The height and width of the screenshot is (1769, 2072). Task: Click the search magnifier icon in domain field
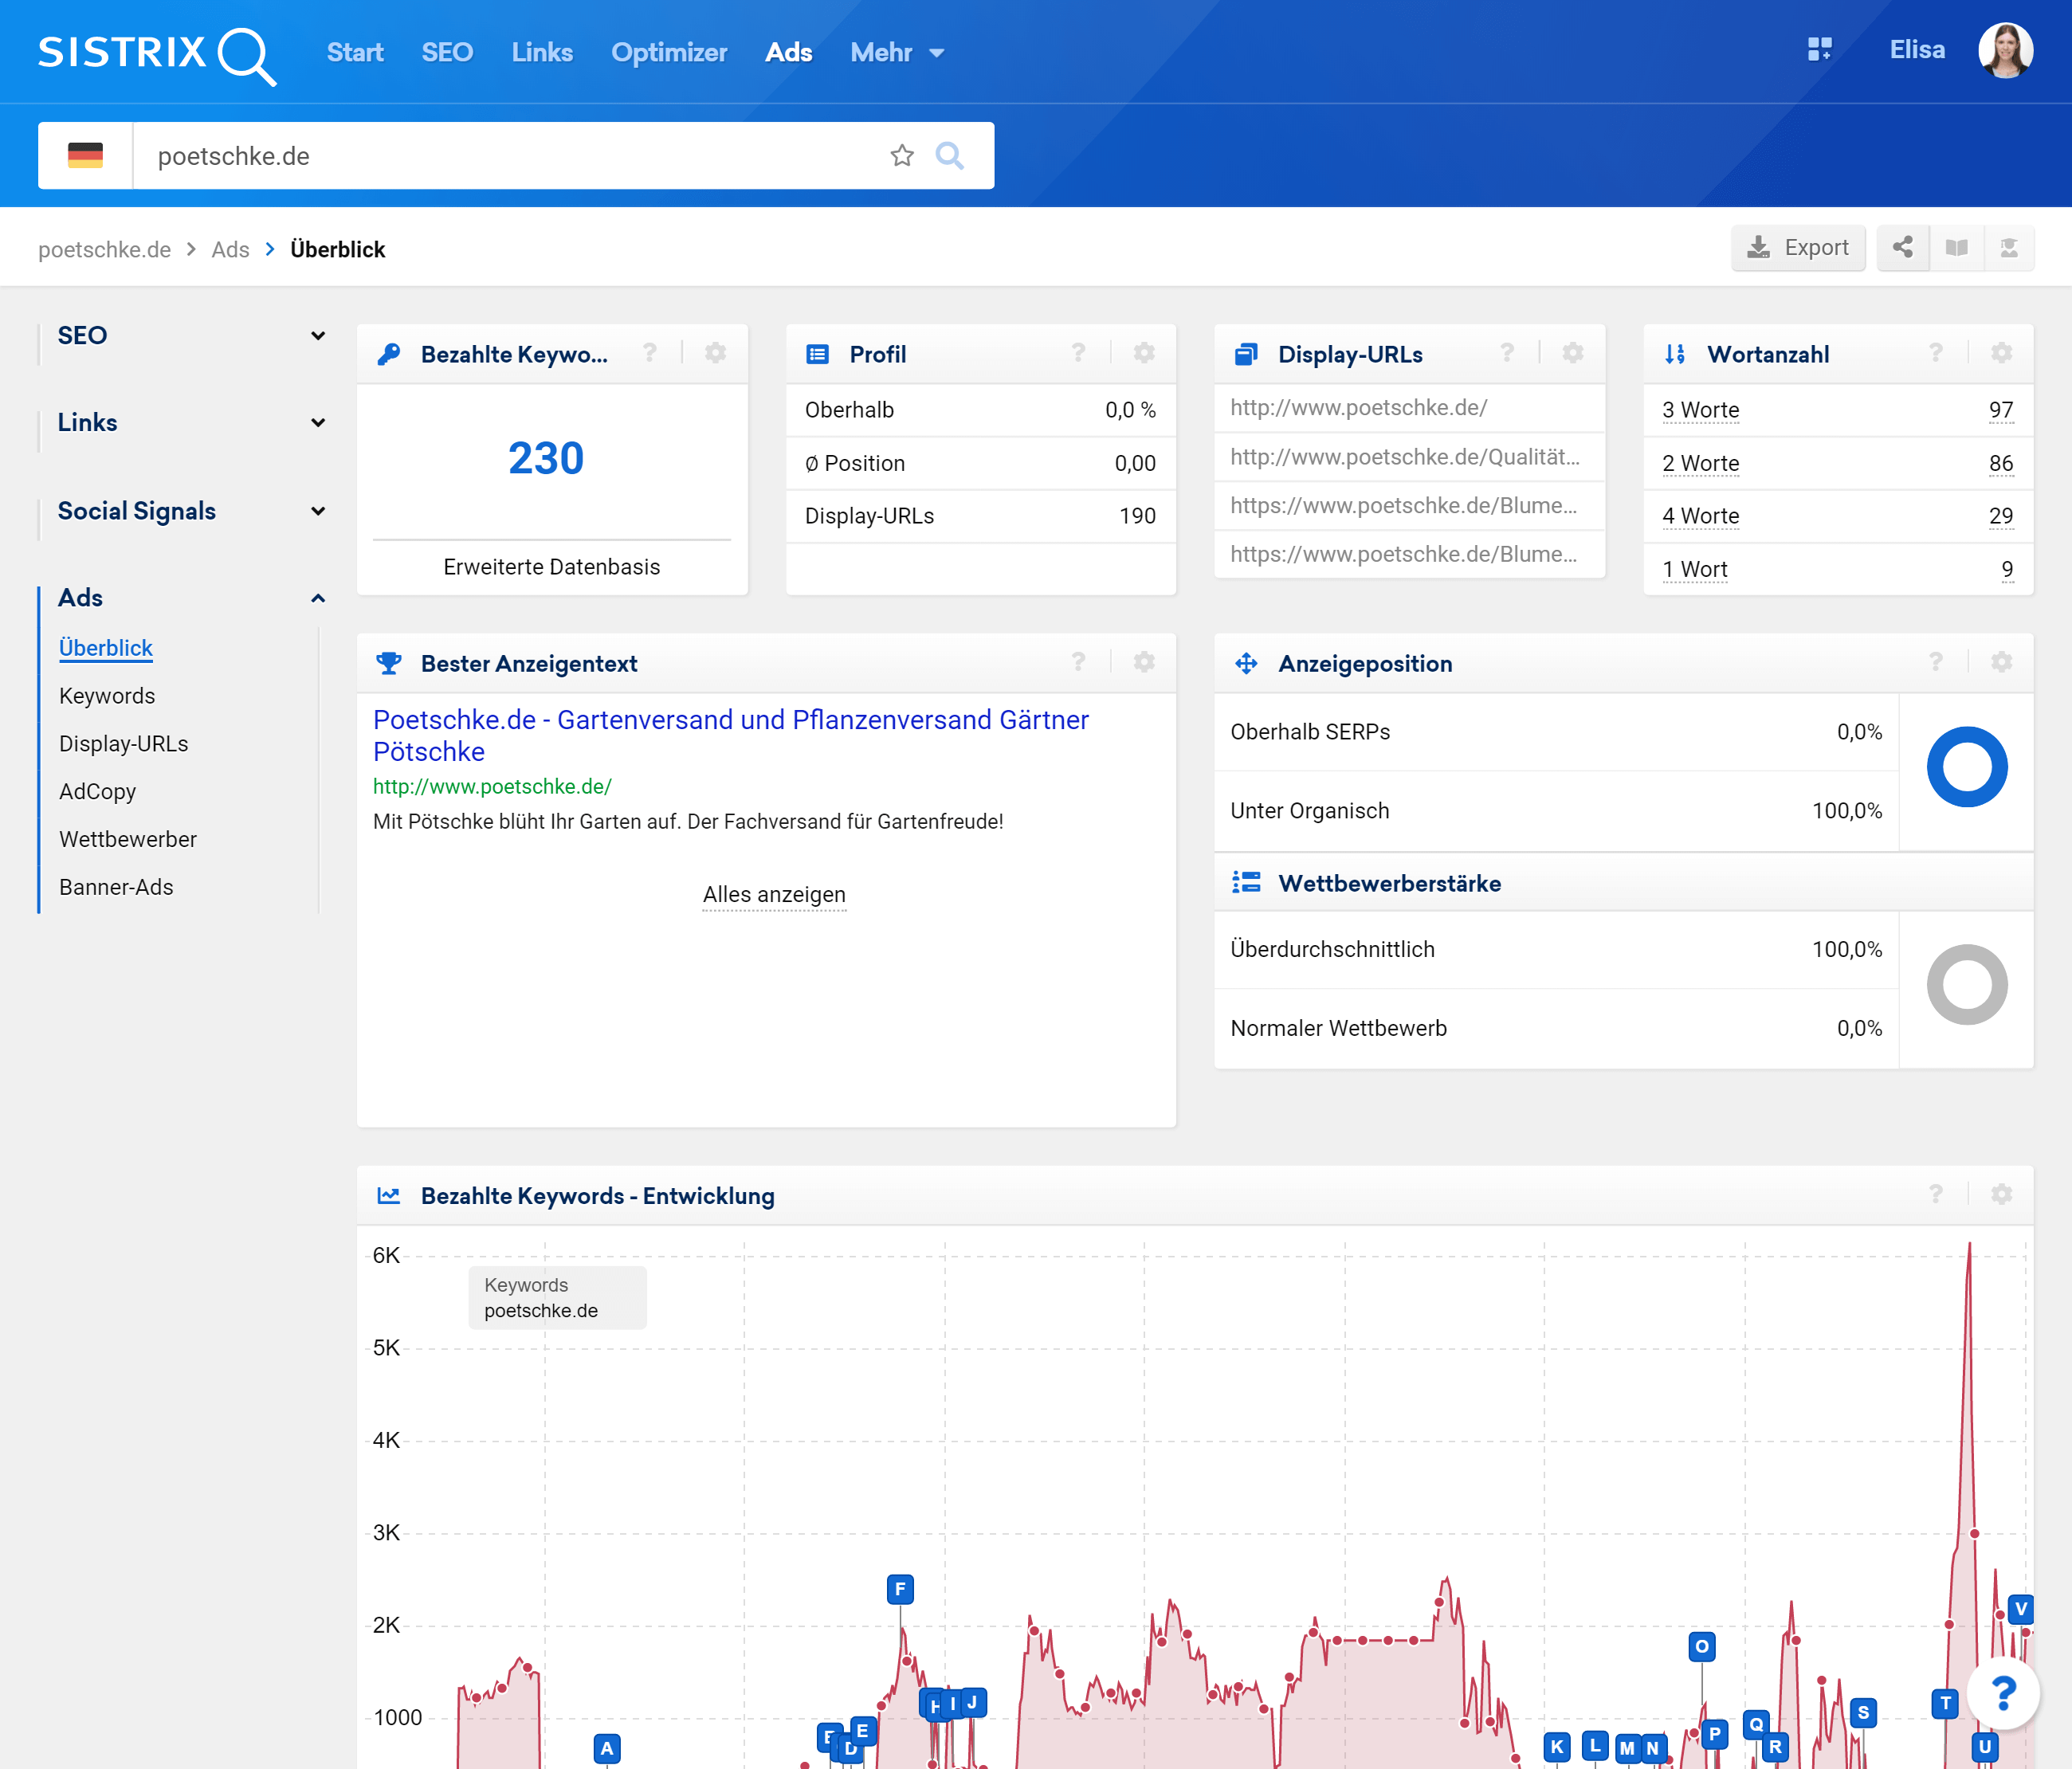(x=949, y=156)
